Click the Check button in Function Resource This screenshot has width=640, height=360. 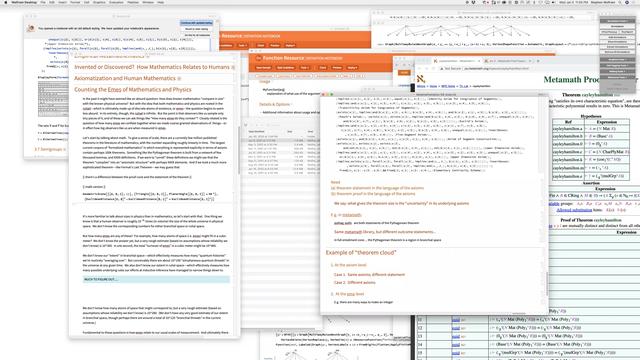(323, 67)
